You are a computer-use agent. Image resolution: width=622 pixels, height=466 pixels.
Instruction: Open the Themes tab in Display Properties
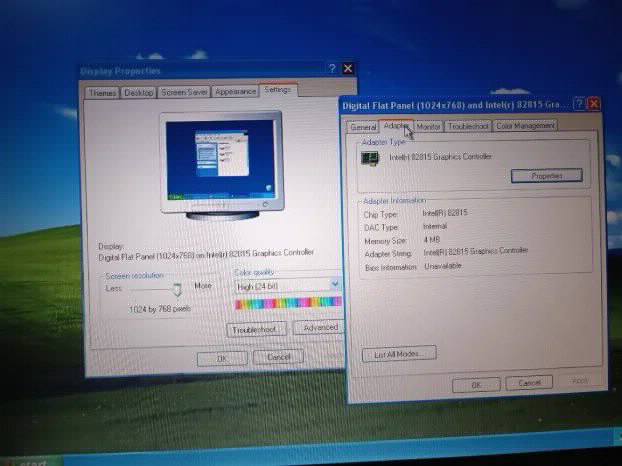pos(102,93)
